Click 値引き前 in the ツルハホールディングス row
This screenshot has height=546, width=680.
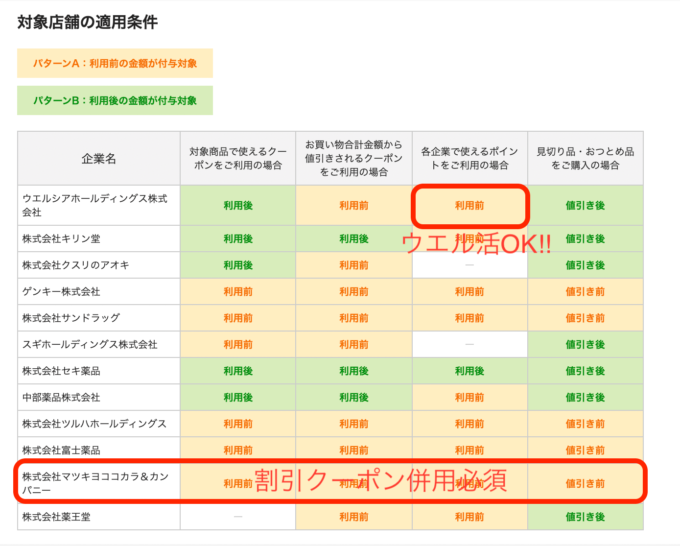point(585,424)
